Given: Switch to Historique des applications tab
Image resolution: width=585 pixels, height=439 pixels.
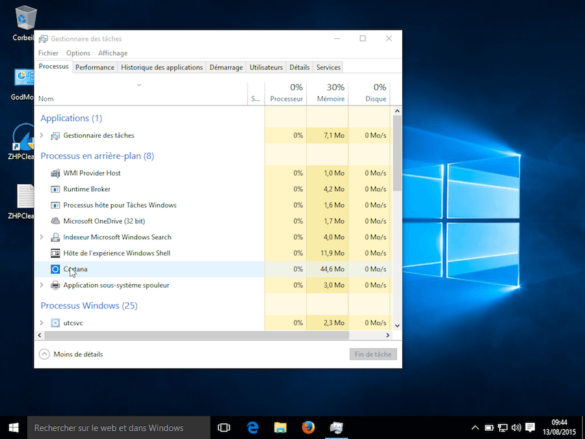Looking at the screenshot, I should coord(162,68).
